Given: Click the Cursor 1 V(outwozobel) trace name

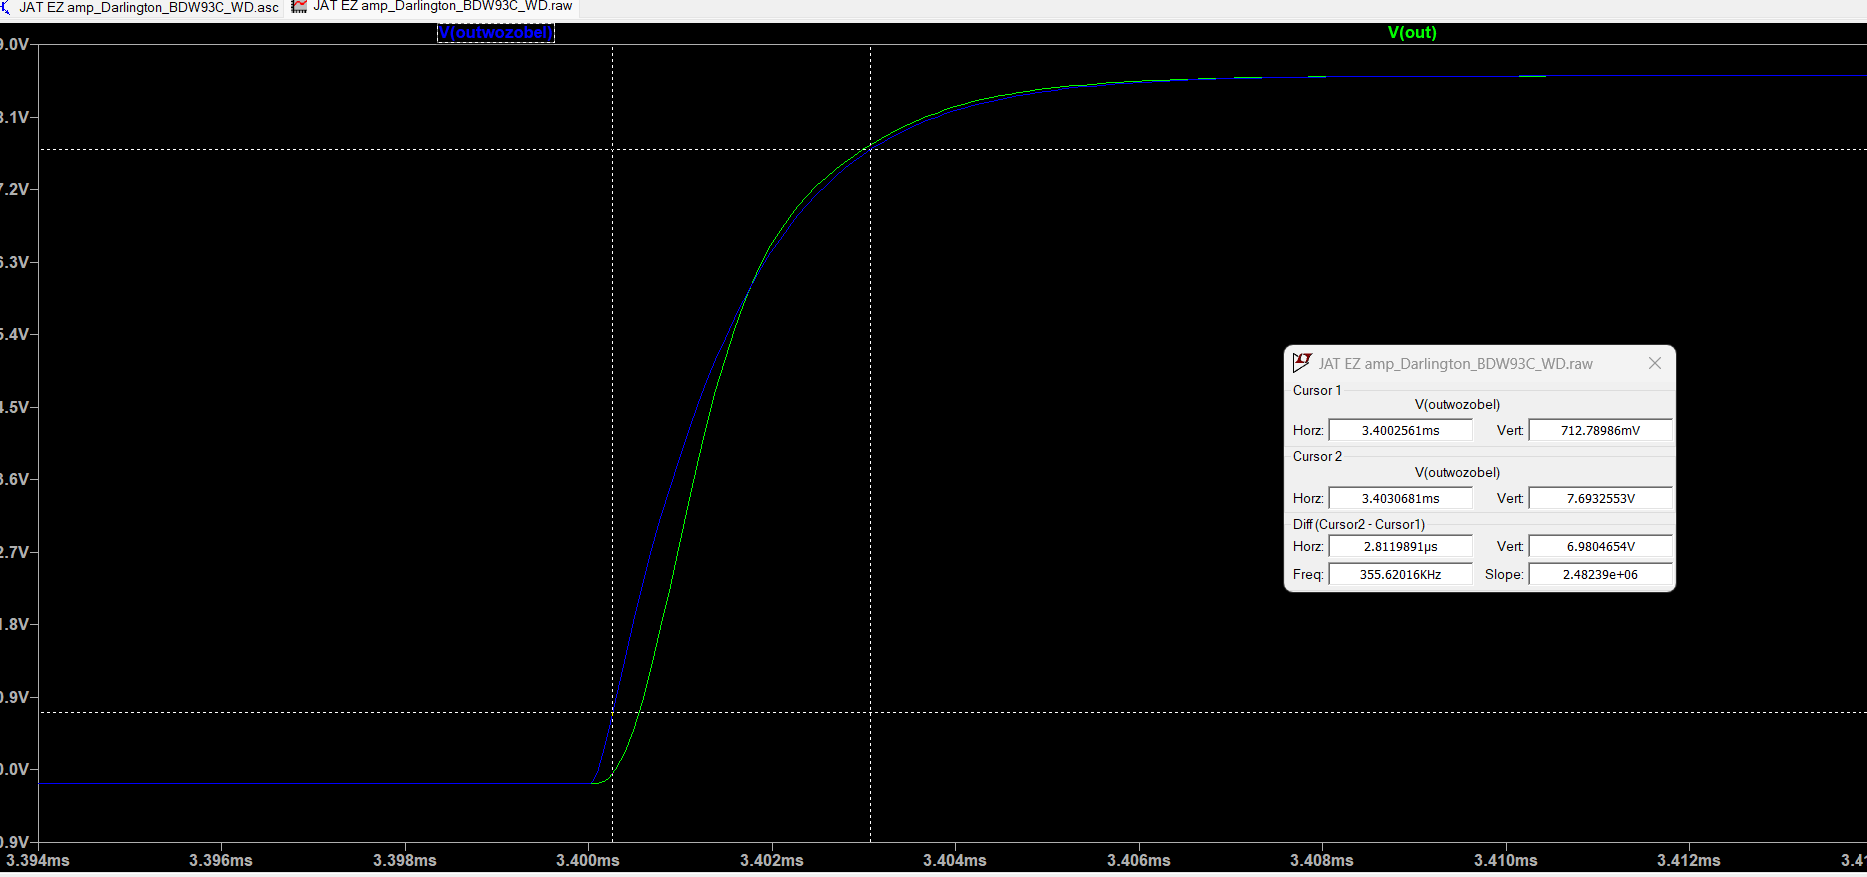Looking at the screenshot, I should point(1457,405).
